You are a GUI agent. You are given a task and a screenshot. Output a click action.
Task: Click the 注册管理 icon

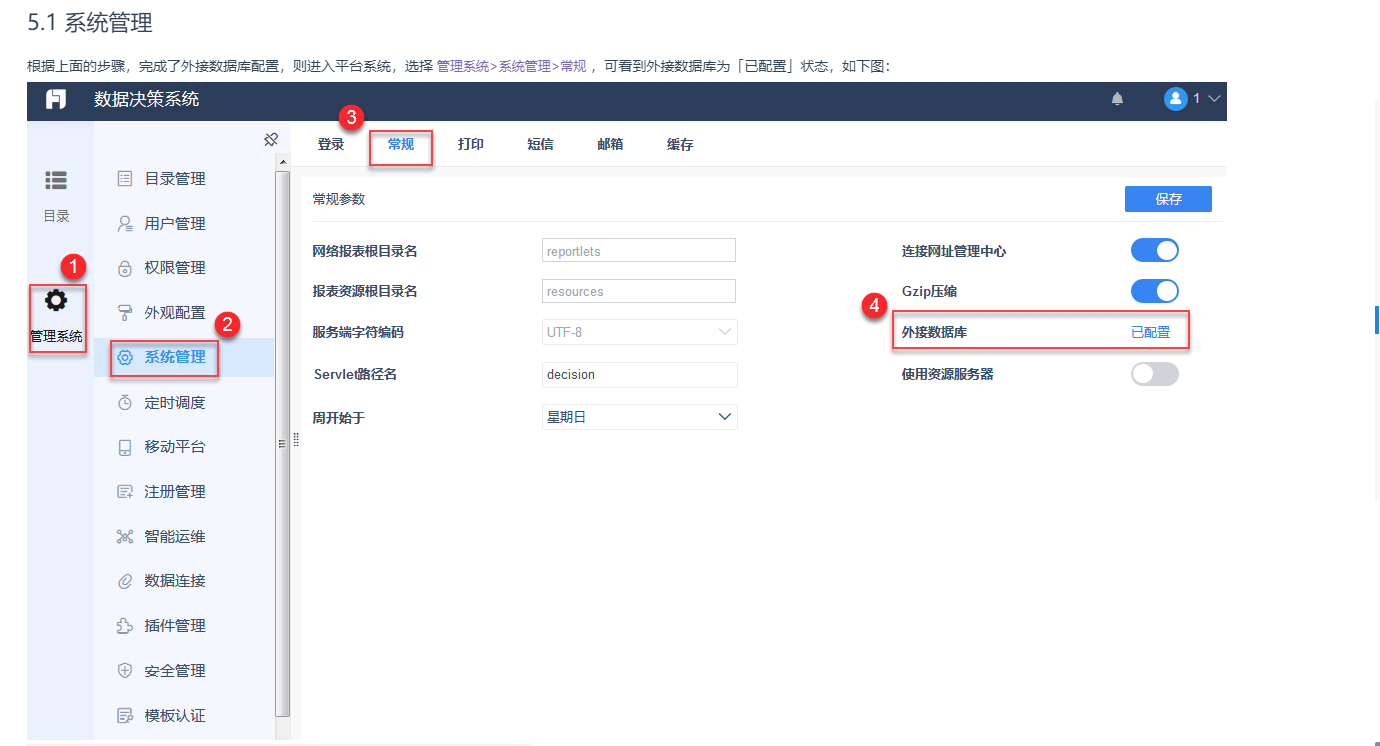pyautogui.click(x=125, y=492)
